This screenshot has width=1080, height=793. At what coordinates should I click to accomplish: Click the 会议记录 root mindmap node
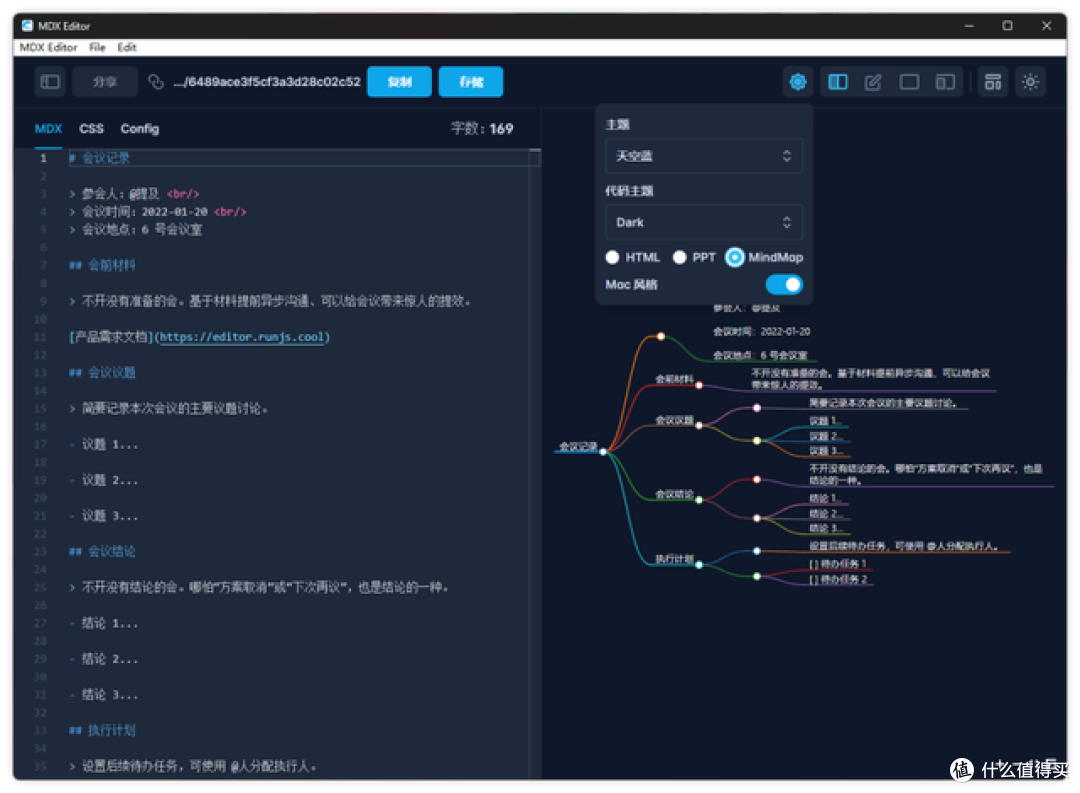coord(578,446)
